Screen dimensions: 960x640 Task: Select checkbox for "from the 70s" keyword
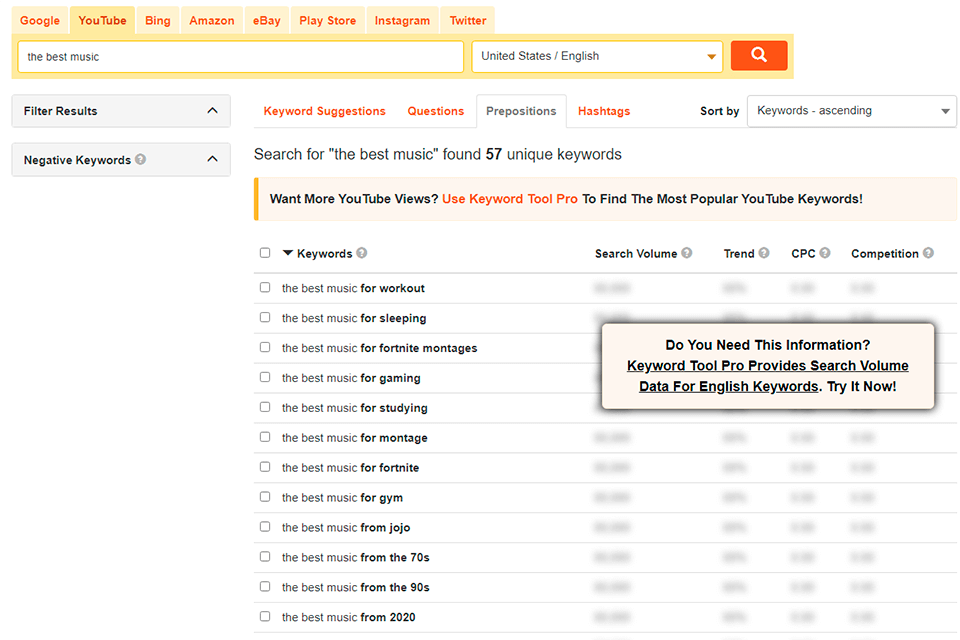(x=265, y=557)
